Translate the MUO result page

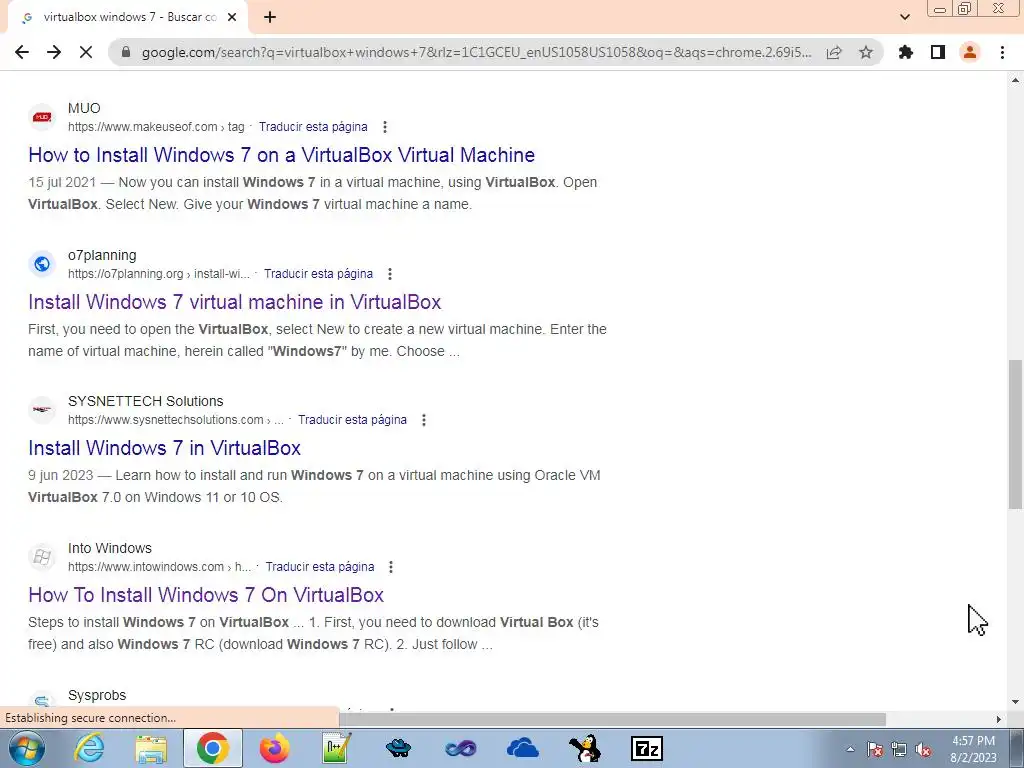(x=313, y=127)
